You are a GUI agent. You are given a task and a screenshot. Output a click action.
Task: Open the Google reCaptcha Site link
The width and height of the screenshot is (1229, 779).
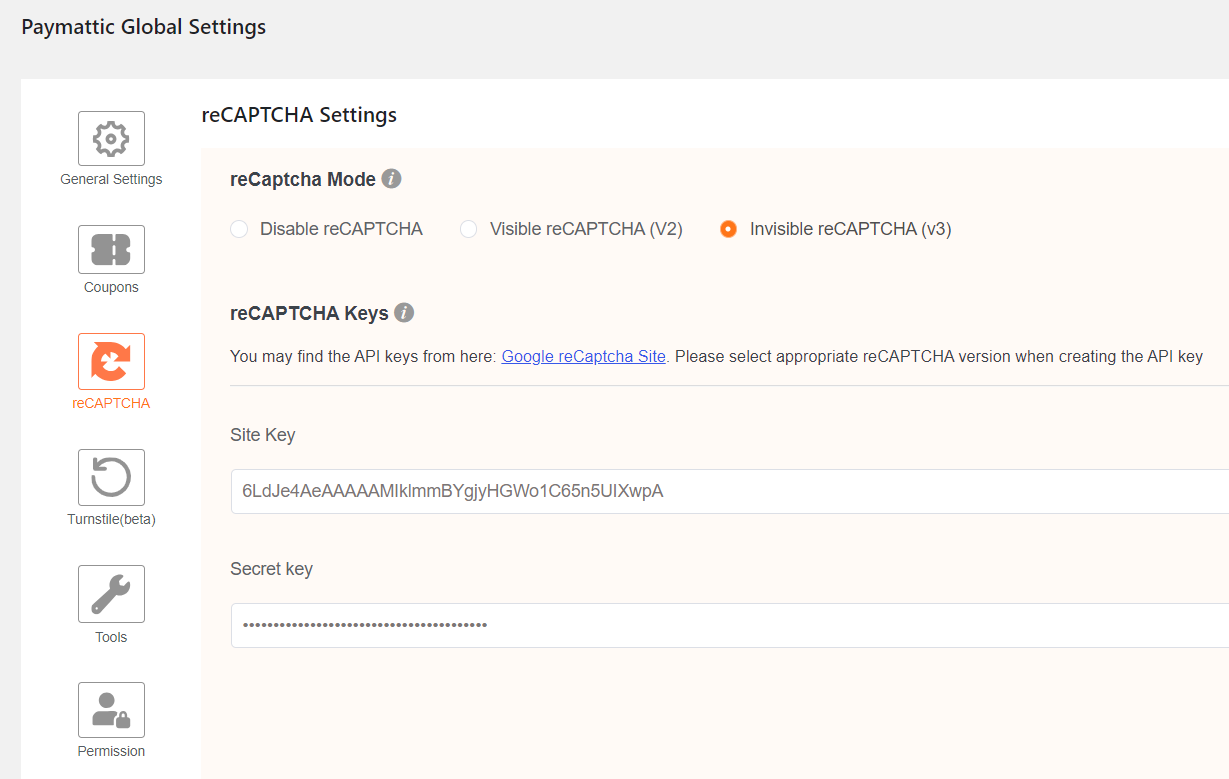(x=583, y=356)
